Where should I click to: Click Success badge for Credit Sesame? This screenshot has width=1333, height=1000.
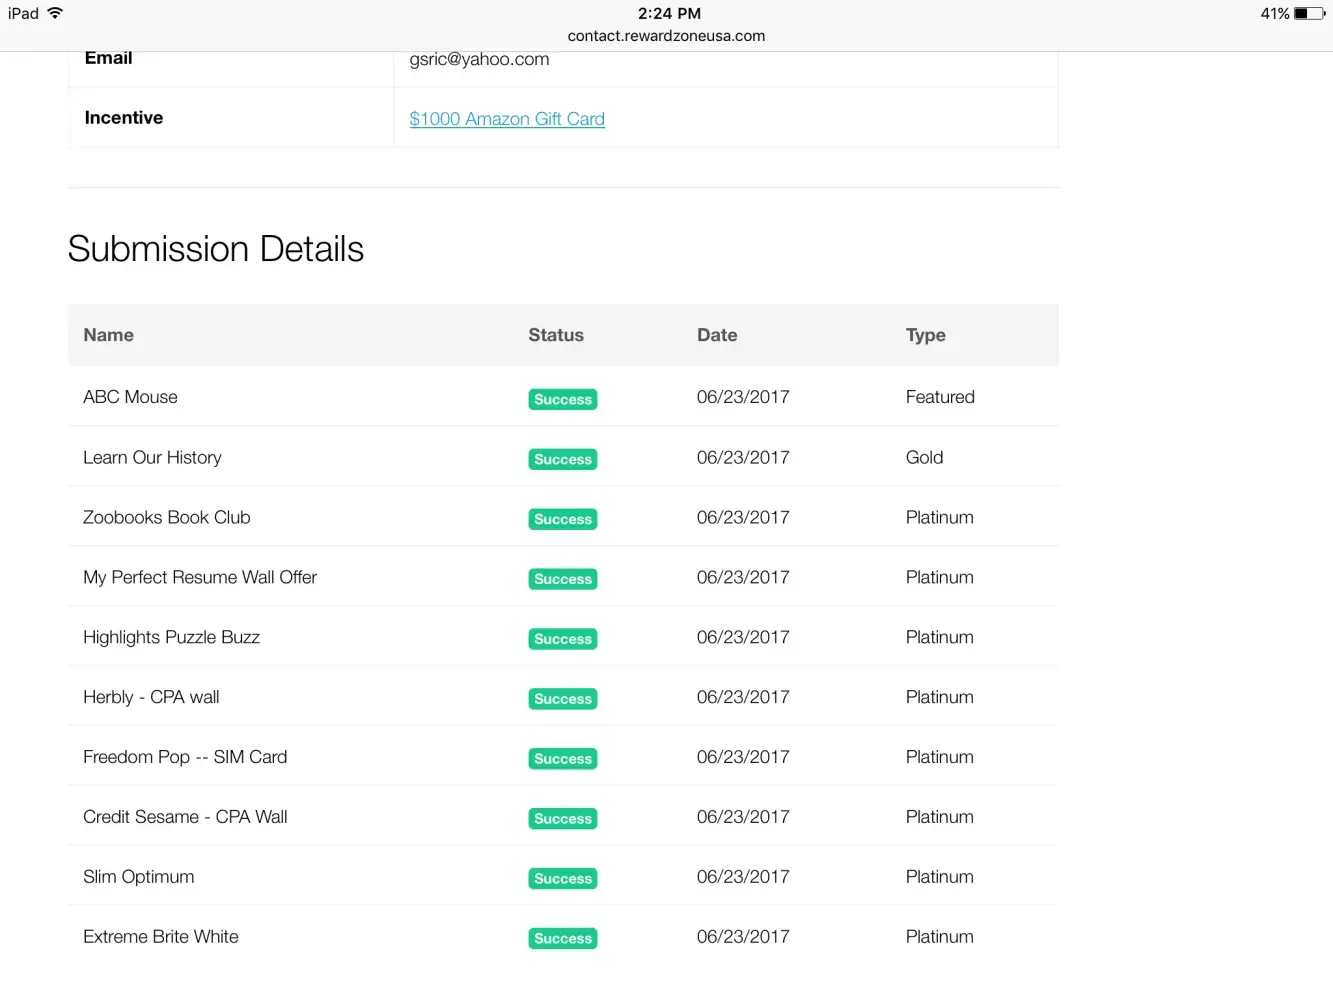(563, 819)
